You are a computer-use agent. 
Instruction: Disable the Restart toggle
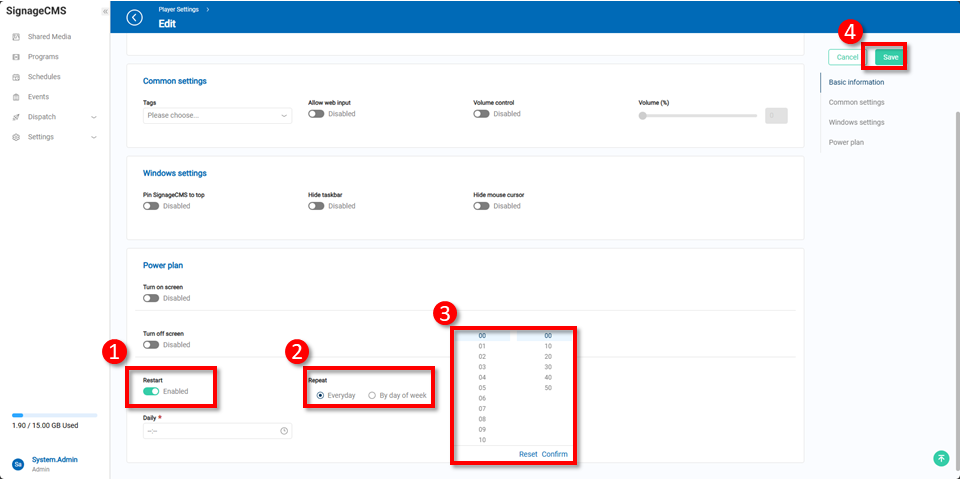pyautogui.click(x=152, y=391)
